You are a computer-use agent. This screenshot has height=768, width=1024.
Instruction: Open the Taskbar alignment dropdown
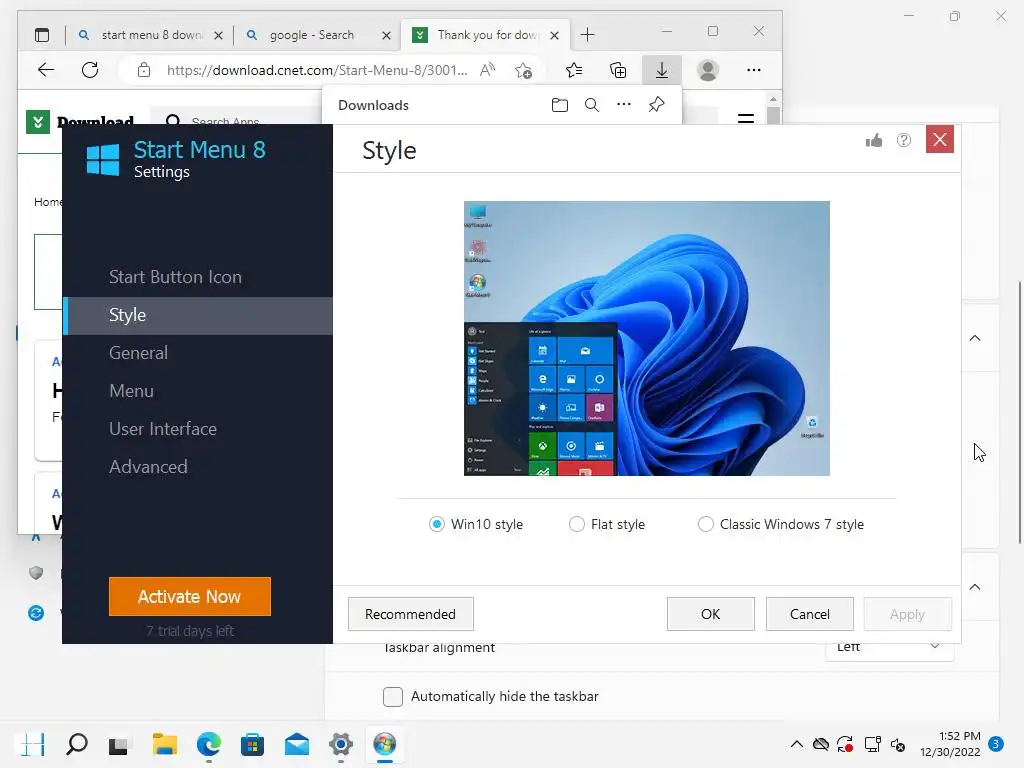(x=889, y=648)
